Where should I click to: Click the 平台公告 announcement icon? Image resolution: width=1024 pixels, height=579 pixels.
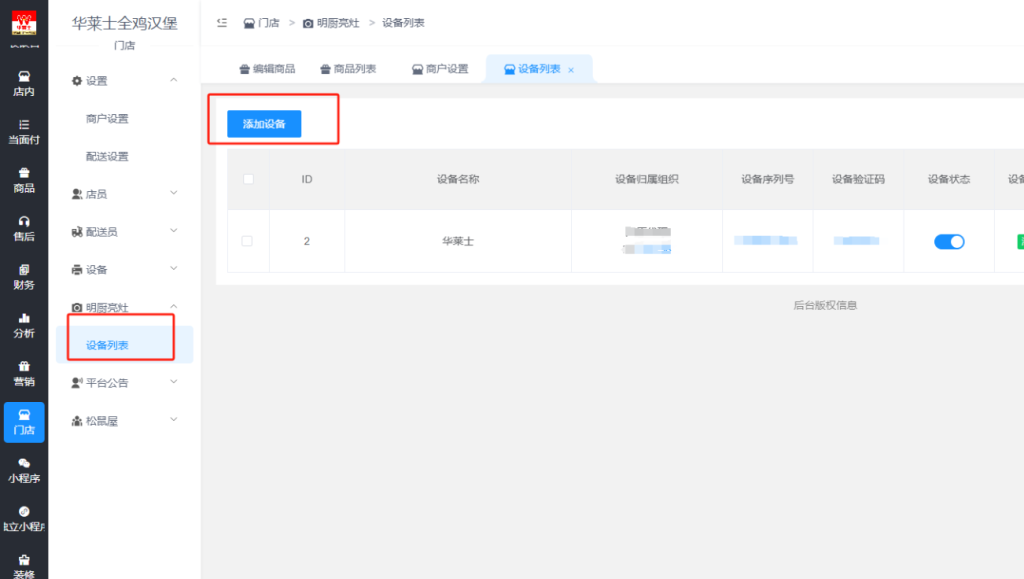[x=76, y=383]
